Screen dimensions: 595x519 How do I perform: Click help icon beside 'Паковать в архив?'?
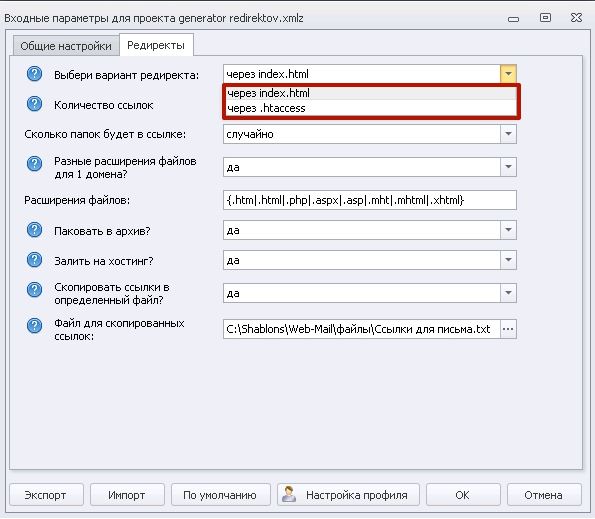[x=35, y=230]
